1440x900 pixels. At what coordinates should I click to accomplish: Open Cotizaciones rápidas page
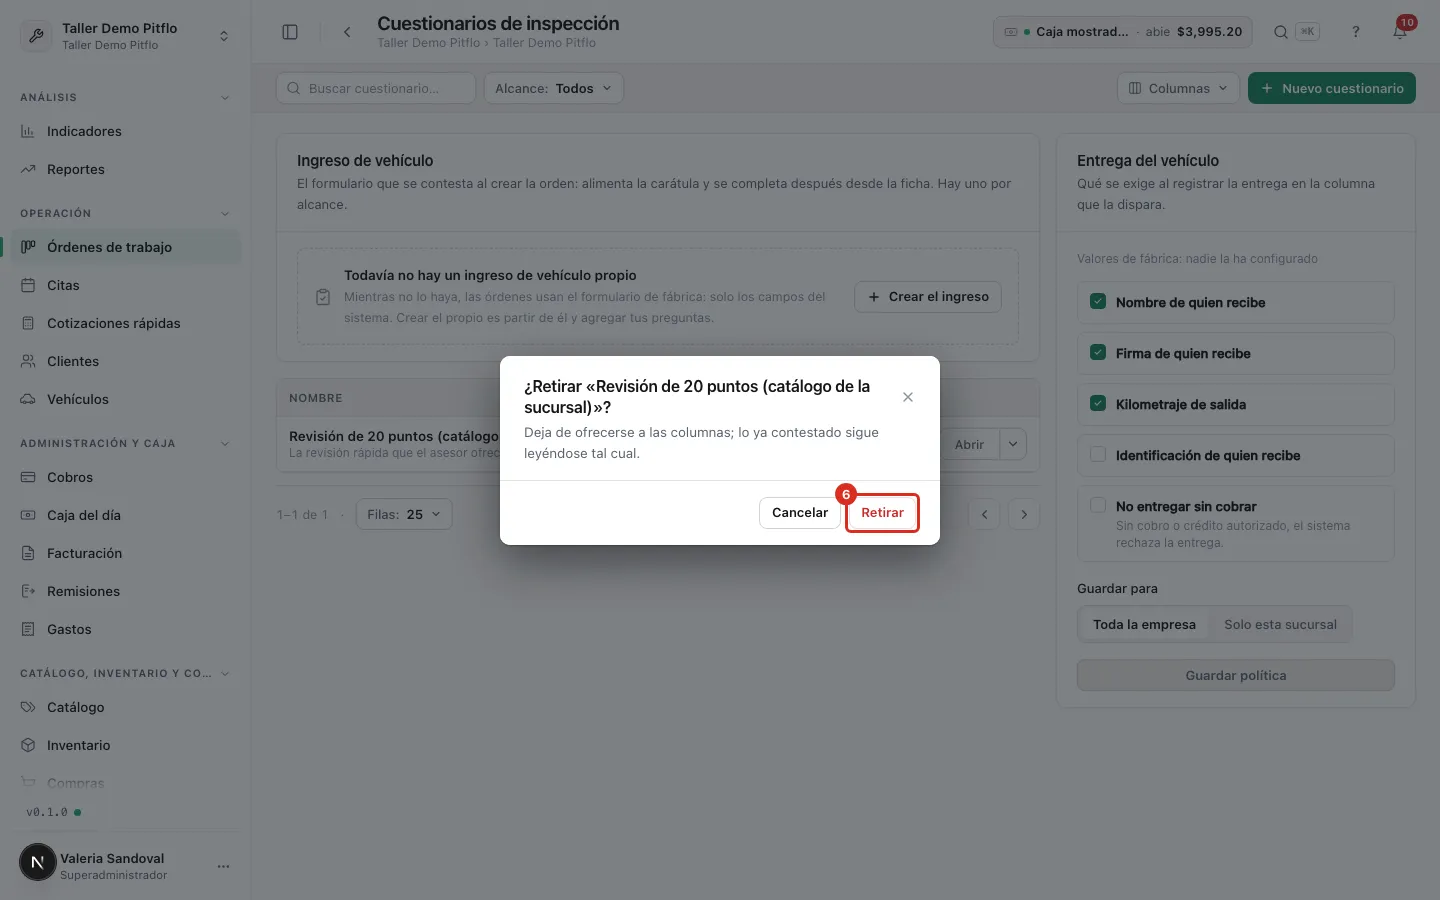point(125,323)
